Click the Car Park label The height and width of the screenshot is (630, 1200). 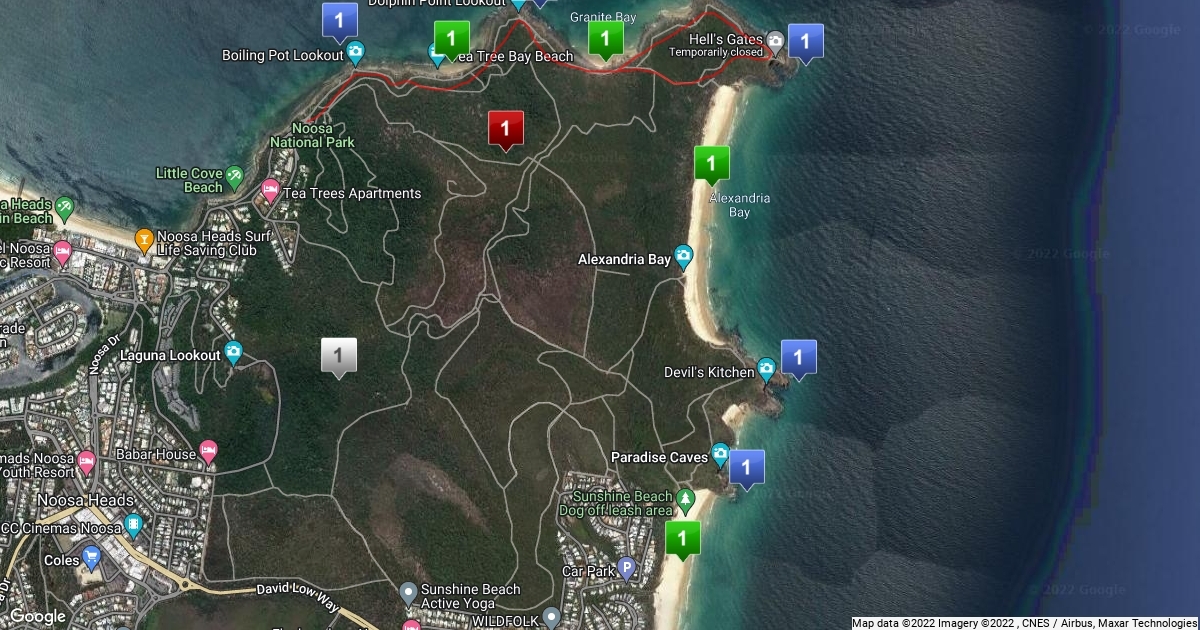(586, 571)
